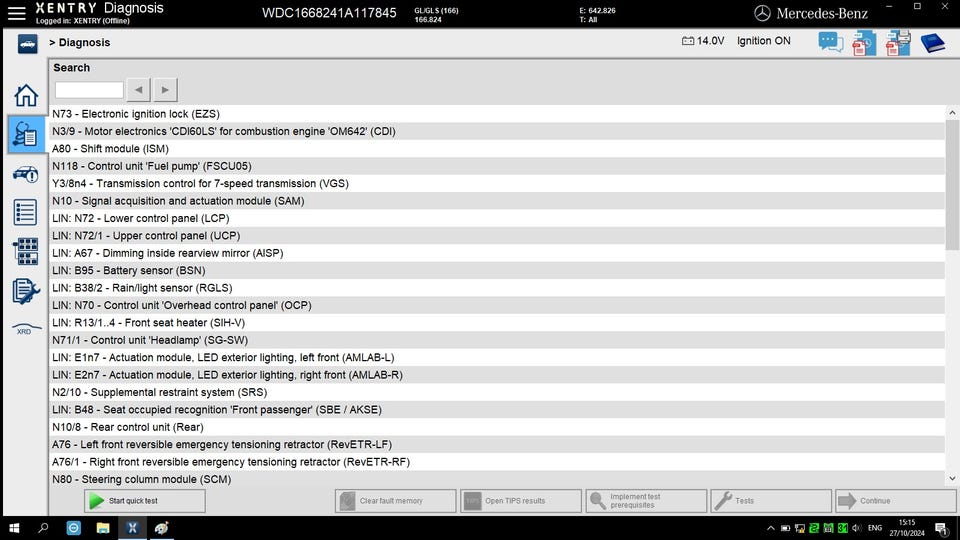This screenshot has width=960, height=540.
Task: Click the XRD sidebar icon
Action: pos(26,329)
